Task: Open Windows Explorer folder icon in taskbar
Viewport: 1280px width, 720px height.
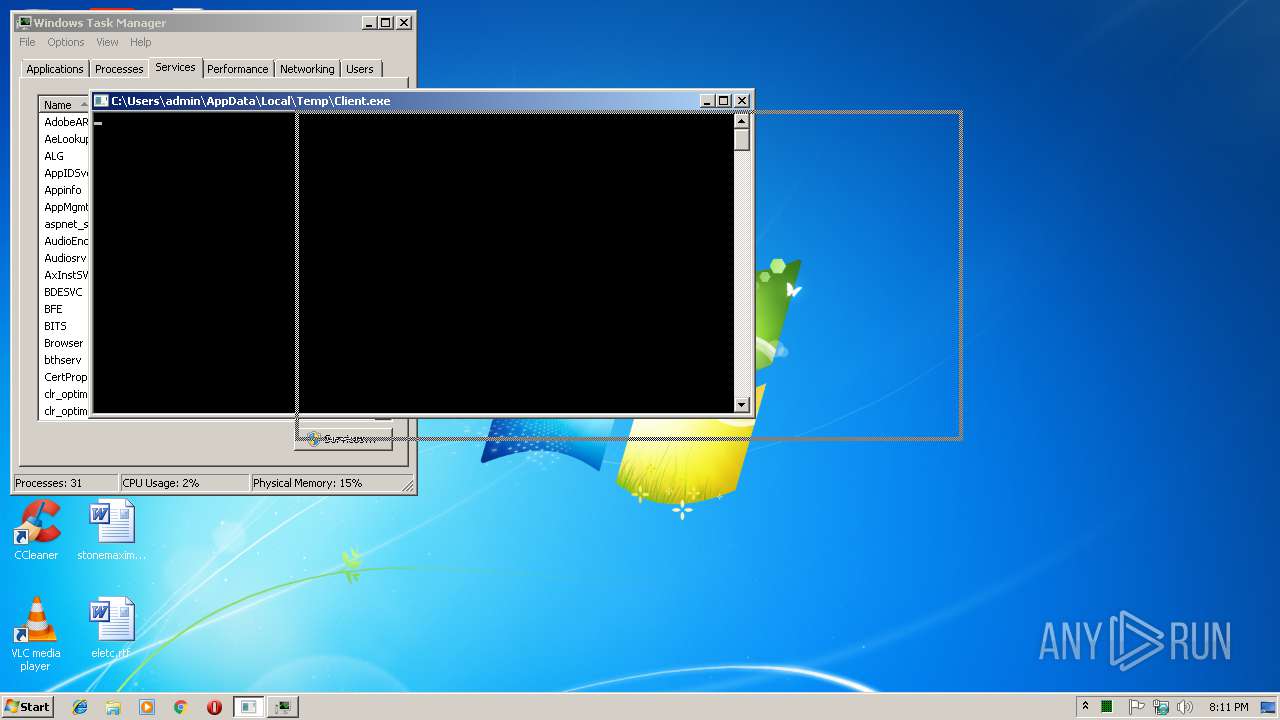Action: tap(113, 707)
